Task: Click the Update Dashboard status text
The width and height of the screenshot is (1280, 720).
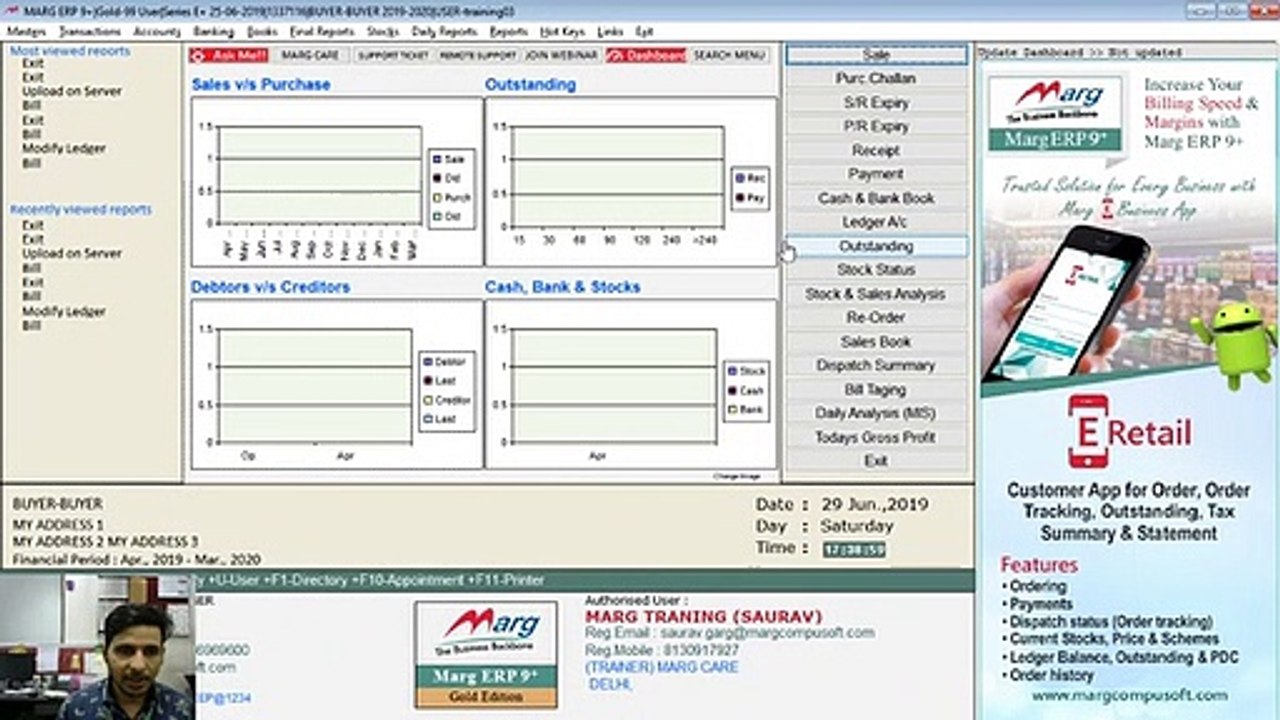Action: pyautogui.click(x=1080, y=52)
